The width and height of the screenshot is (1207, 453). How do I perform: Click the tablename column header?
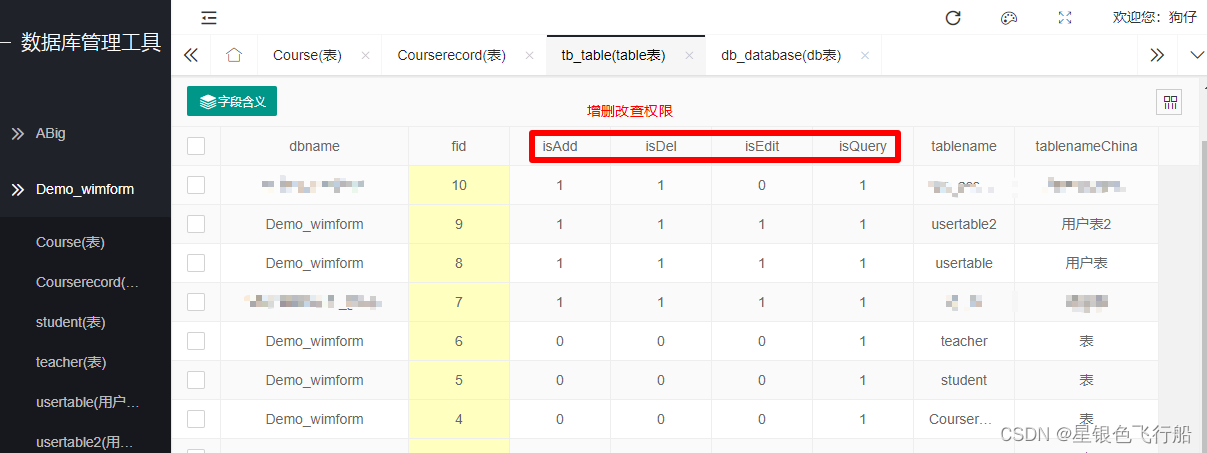click(964, 146)
